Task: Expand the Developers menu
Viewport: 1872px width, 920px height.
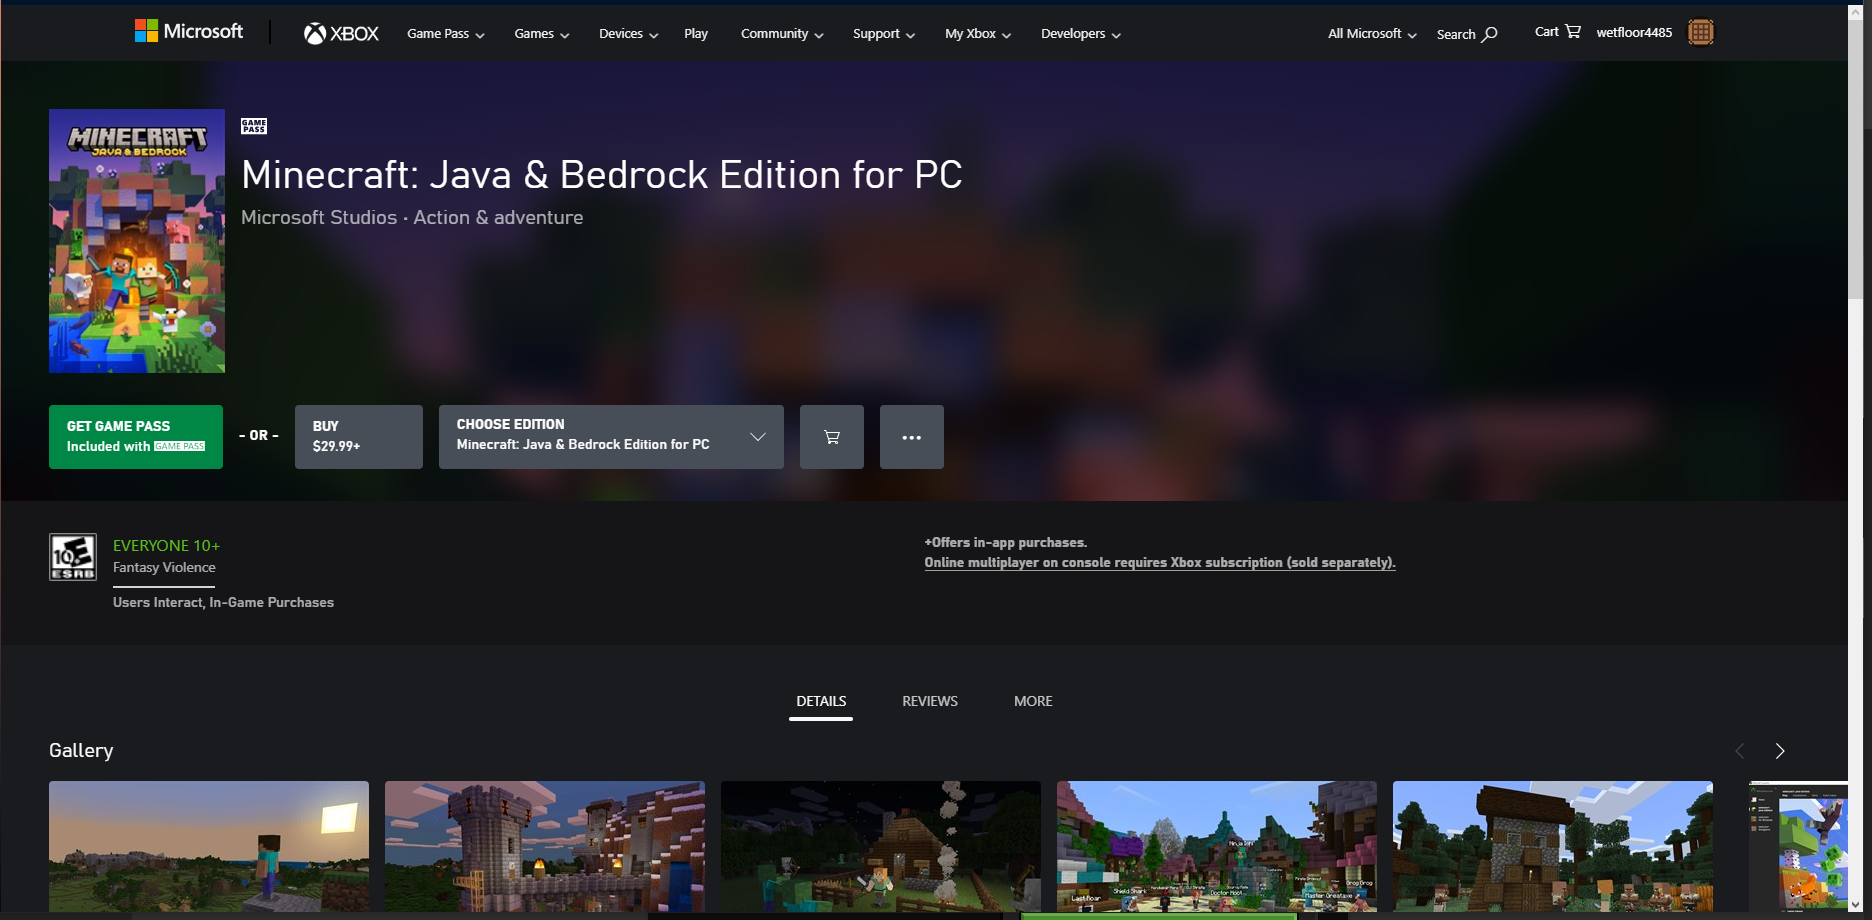Action: coord(1081,34)
